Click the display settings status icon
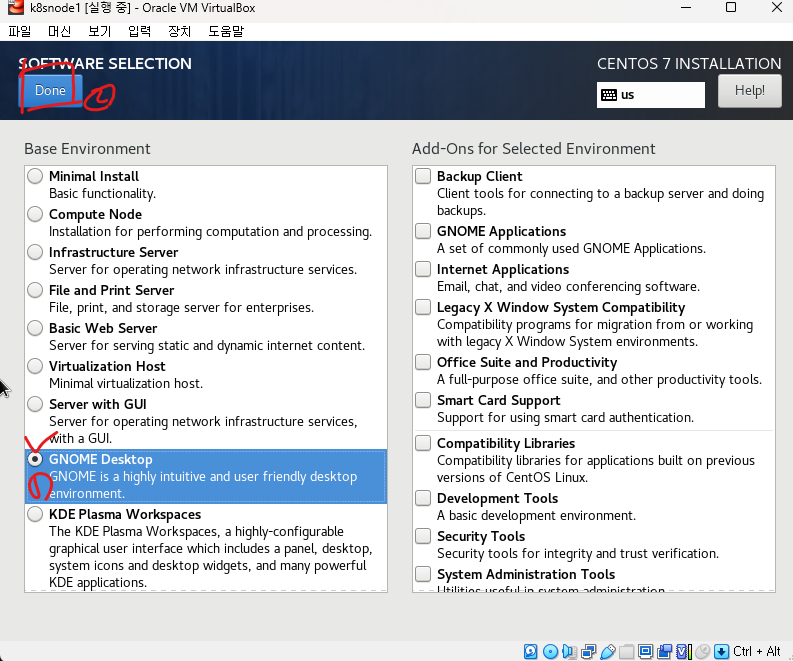 pyautogui.click(x=645, y=651)
